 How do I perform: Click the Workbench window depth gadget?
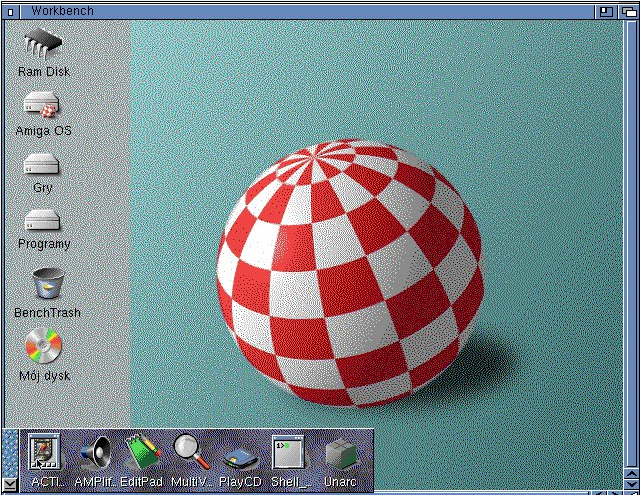(629, 12)
